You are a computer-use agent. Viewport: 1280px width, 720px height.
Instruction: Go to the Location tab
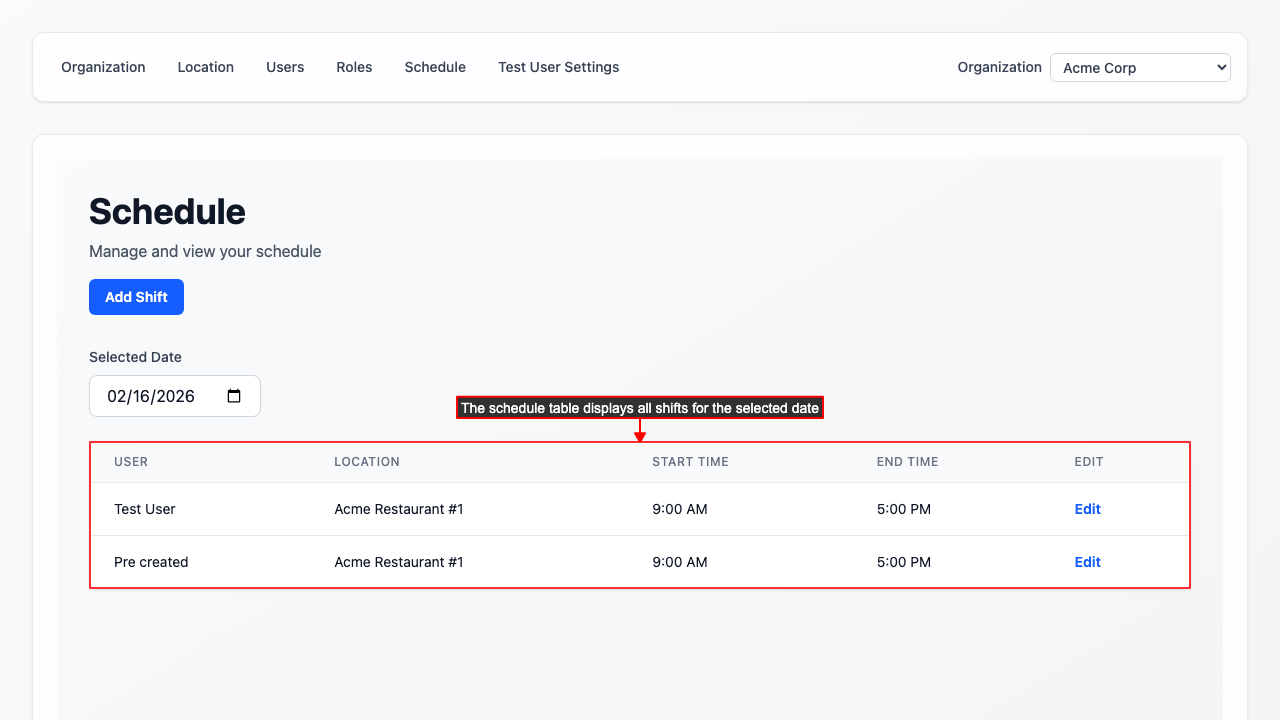tap(205, 67)
